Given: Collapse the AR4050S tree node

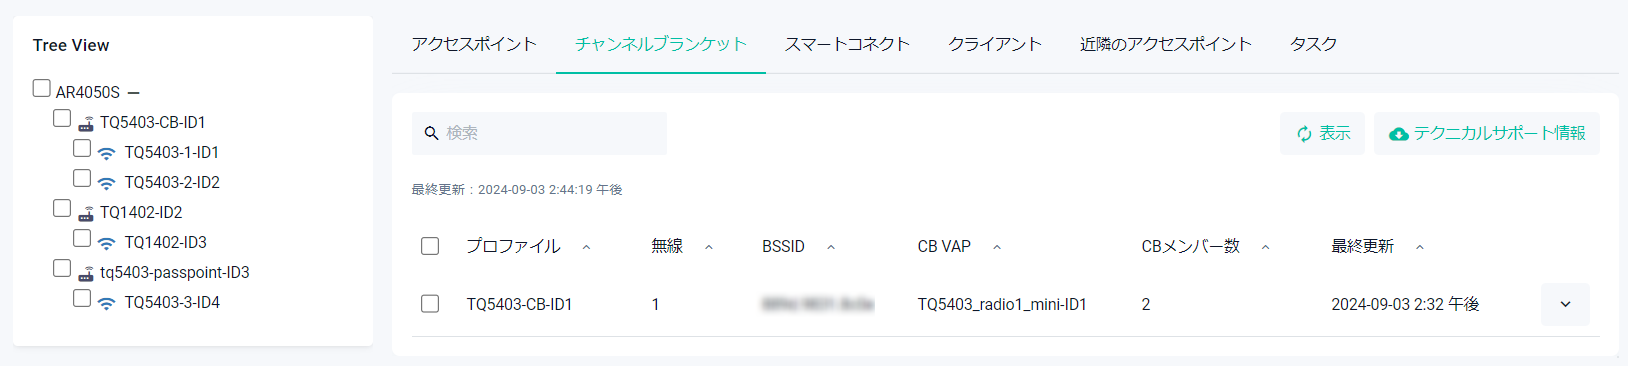Looking at the screenshot, I should (134, 93).
